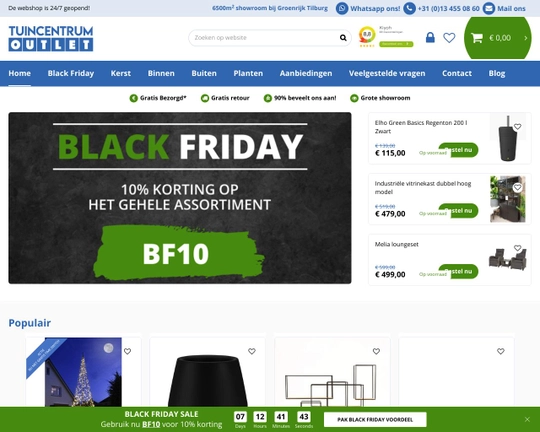The image size is (540, 432).
Task: Open the account lock icon
Action: (430, 37)
